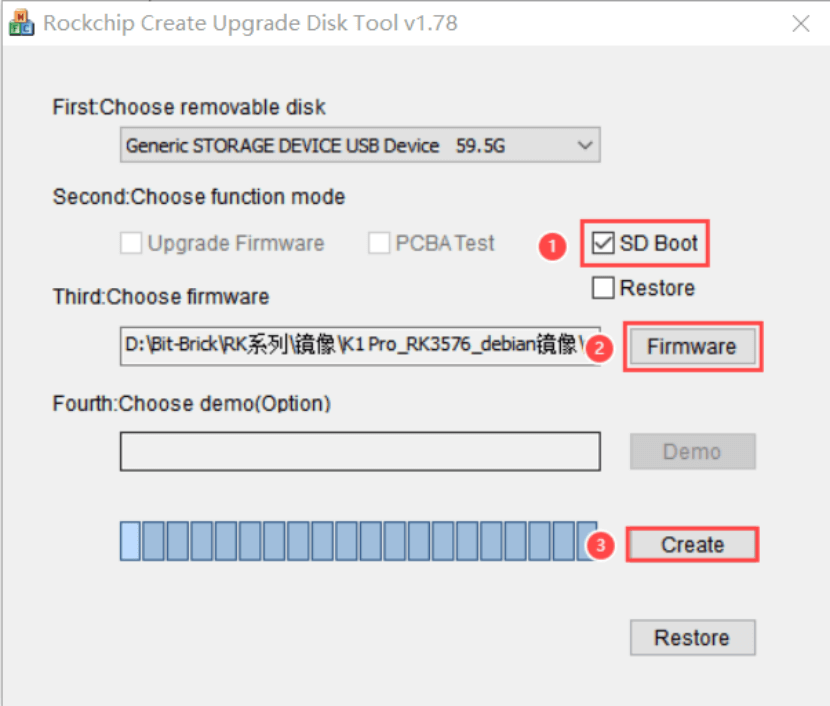Enable the Upgrade Firmware checkbox
The width and height of the screenshot is (830, 706).
pos(130,243)
